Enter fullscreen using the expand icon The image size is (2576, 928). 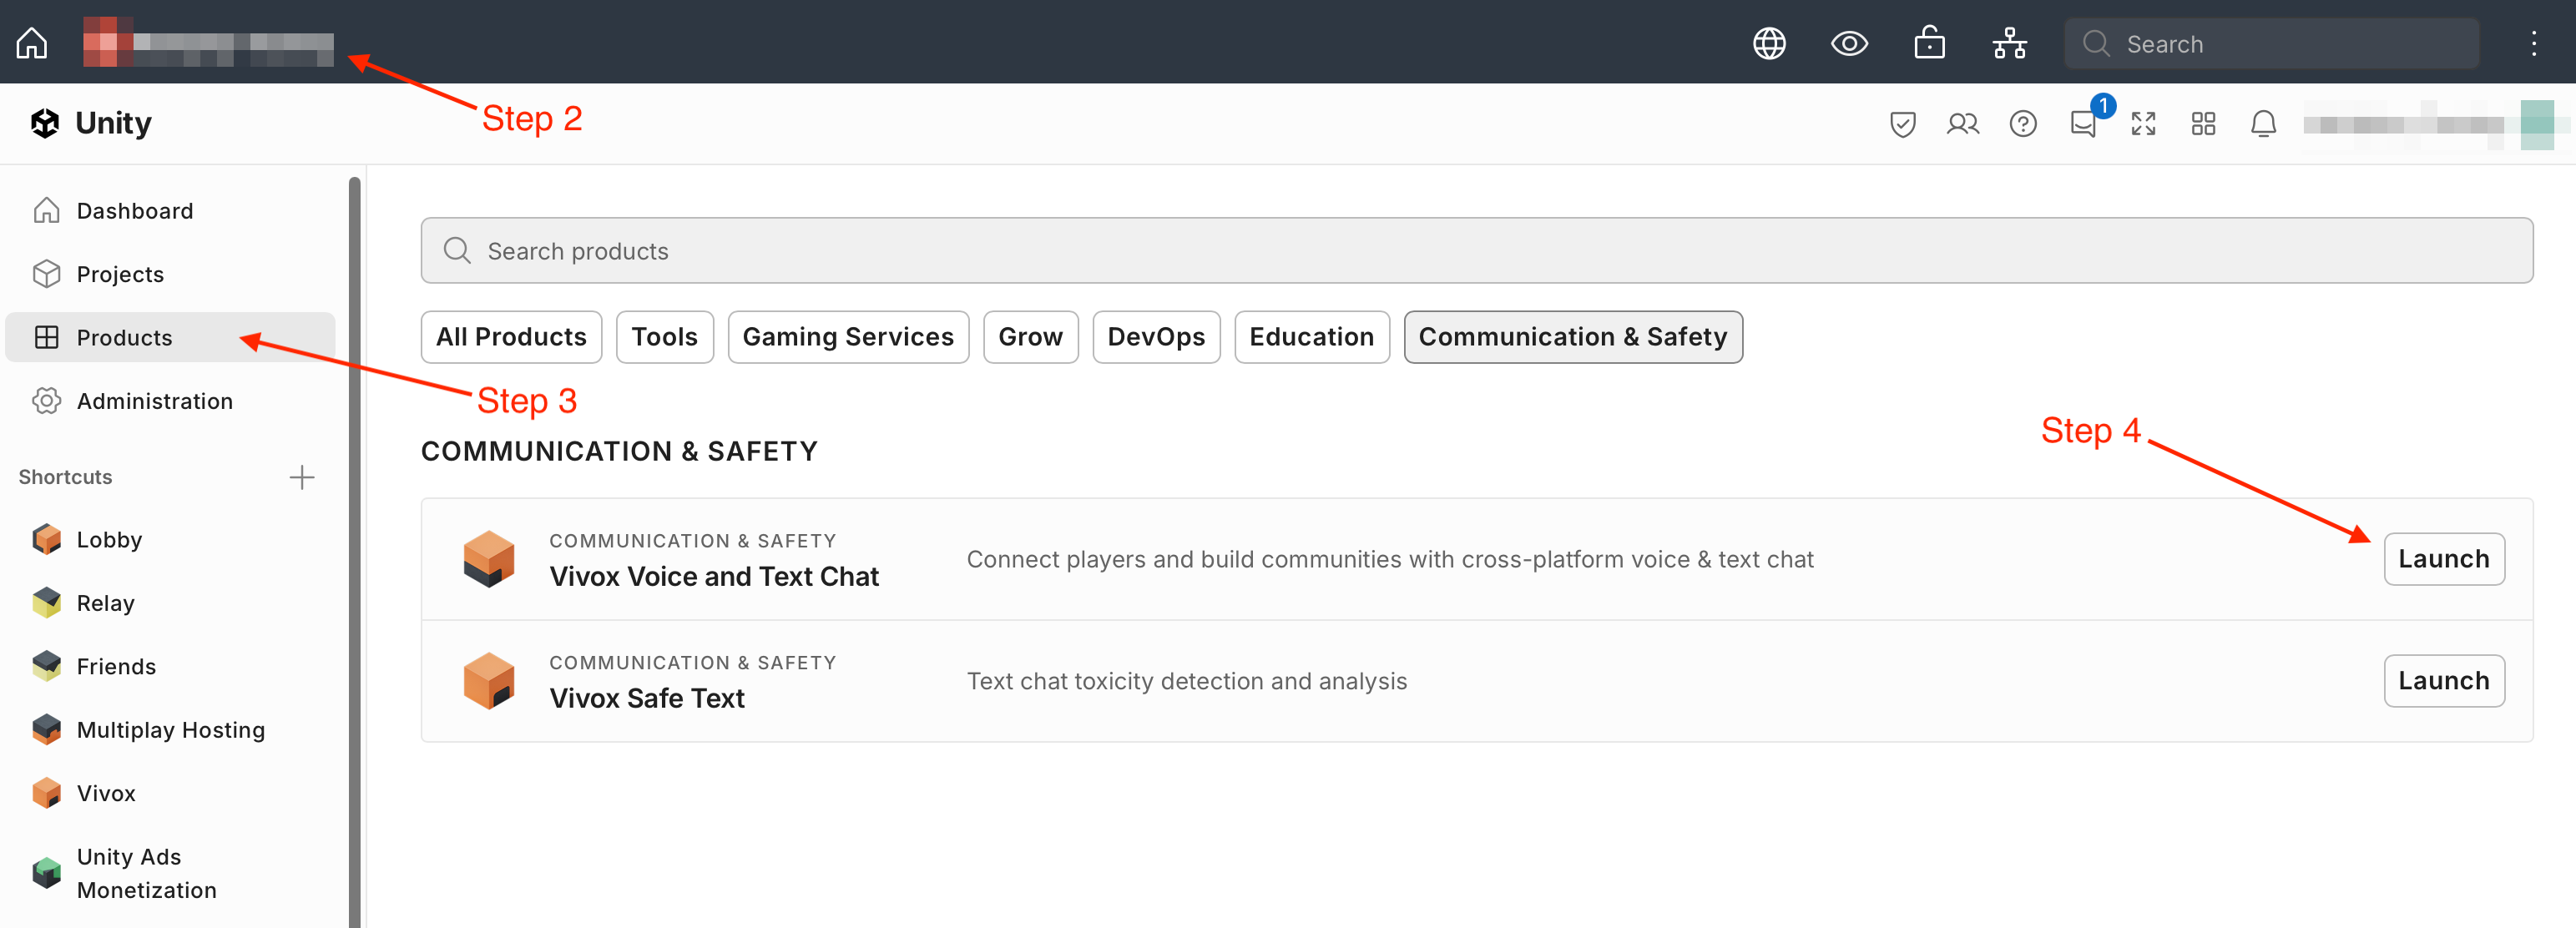(x=2144, y=123)
